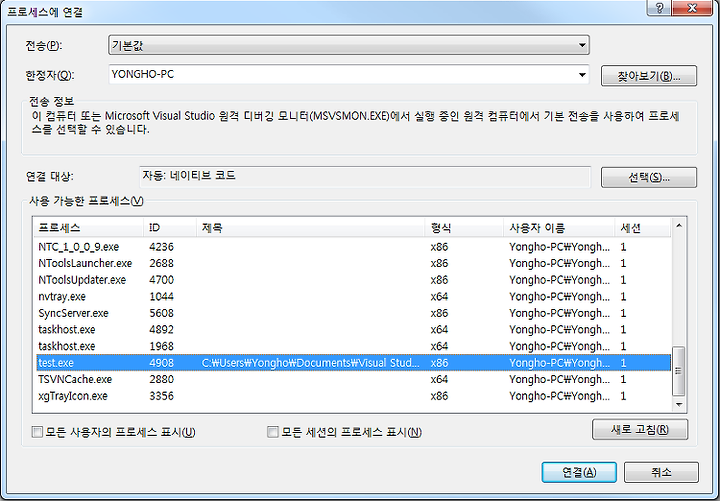Screen dimensions: 720x501
Task: Click the 선택(S)... select button
Action: click(x=648, y=177)
